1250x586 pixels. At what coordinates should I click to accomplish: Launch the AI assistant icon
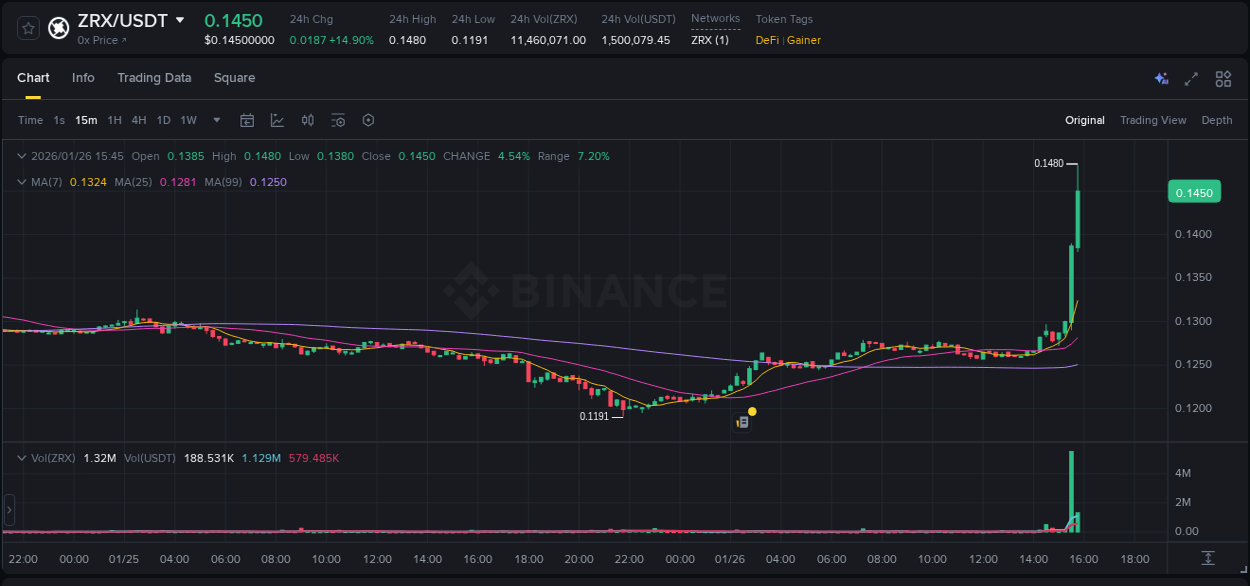click(1160, 78)
